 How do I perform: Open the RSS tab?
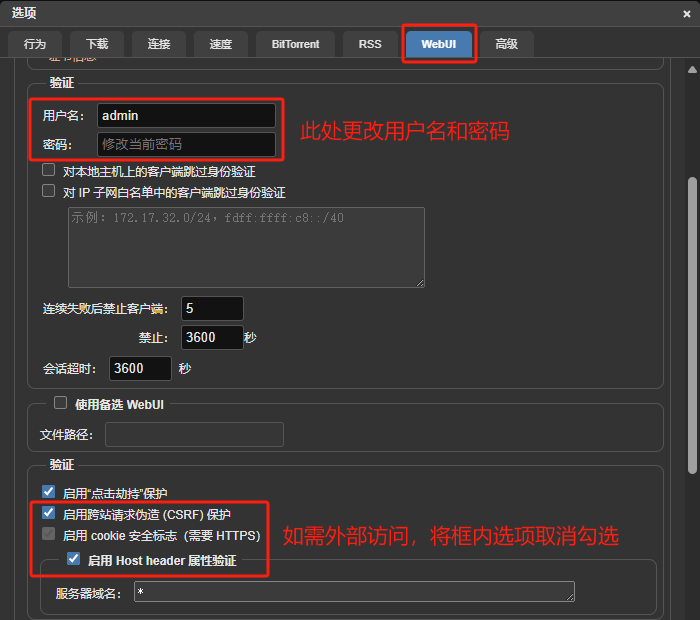(370, 44)
